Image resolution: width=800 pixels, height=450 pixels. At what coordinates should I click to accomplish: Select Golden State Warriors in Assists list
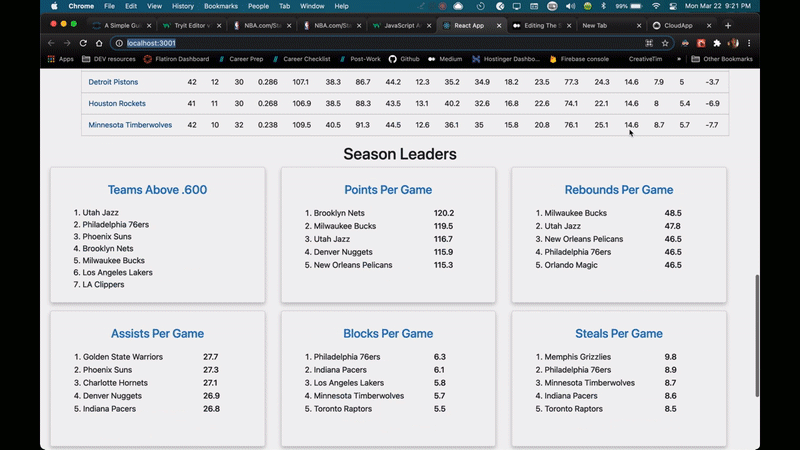tap(123, 357)
